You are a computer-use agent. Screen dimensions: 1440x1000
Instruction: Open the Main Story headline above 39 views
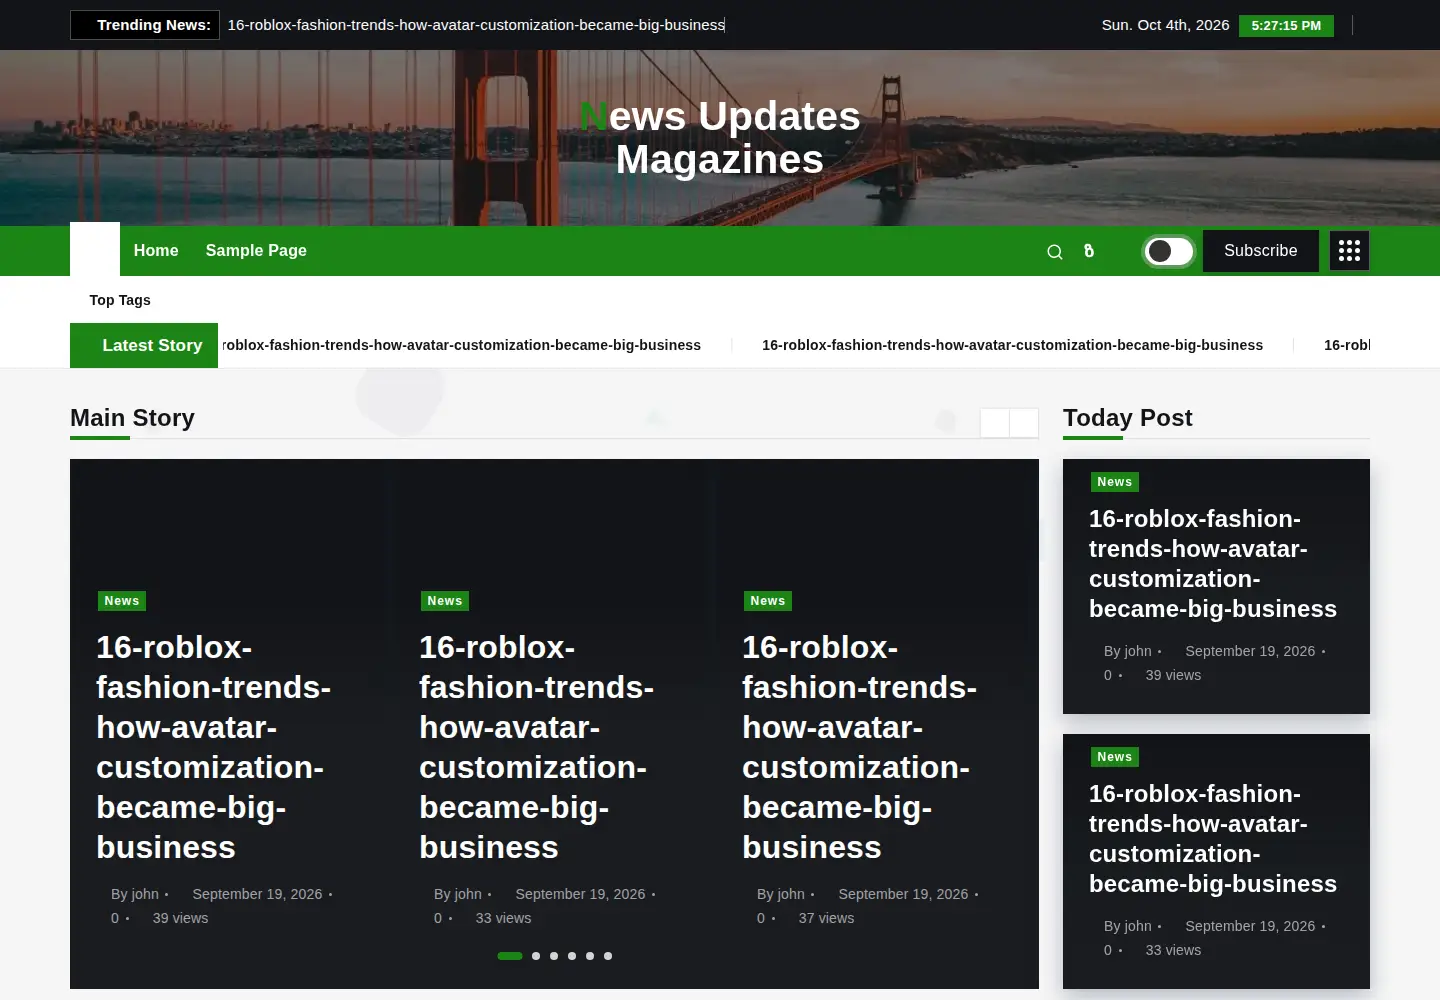(213, 747)
